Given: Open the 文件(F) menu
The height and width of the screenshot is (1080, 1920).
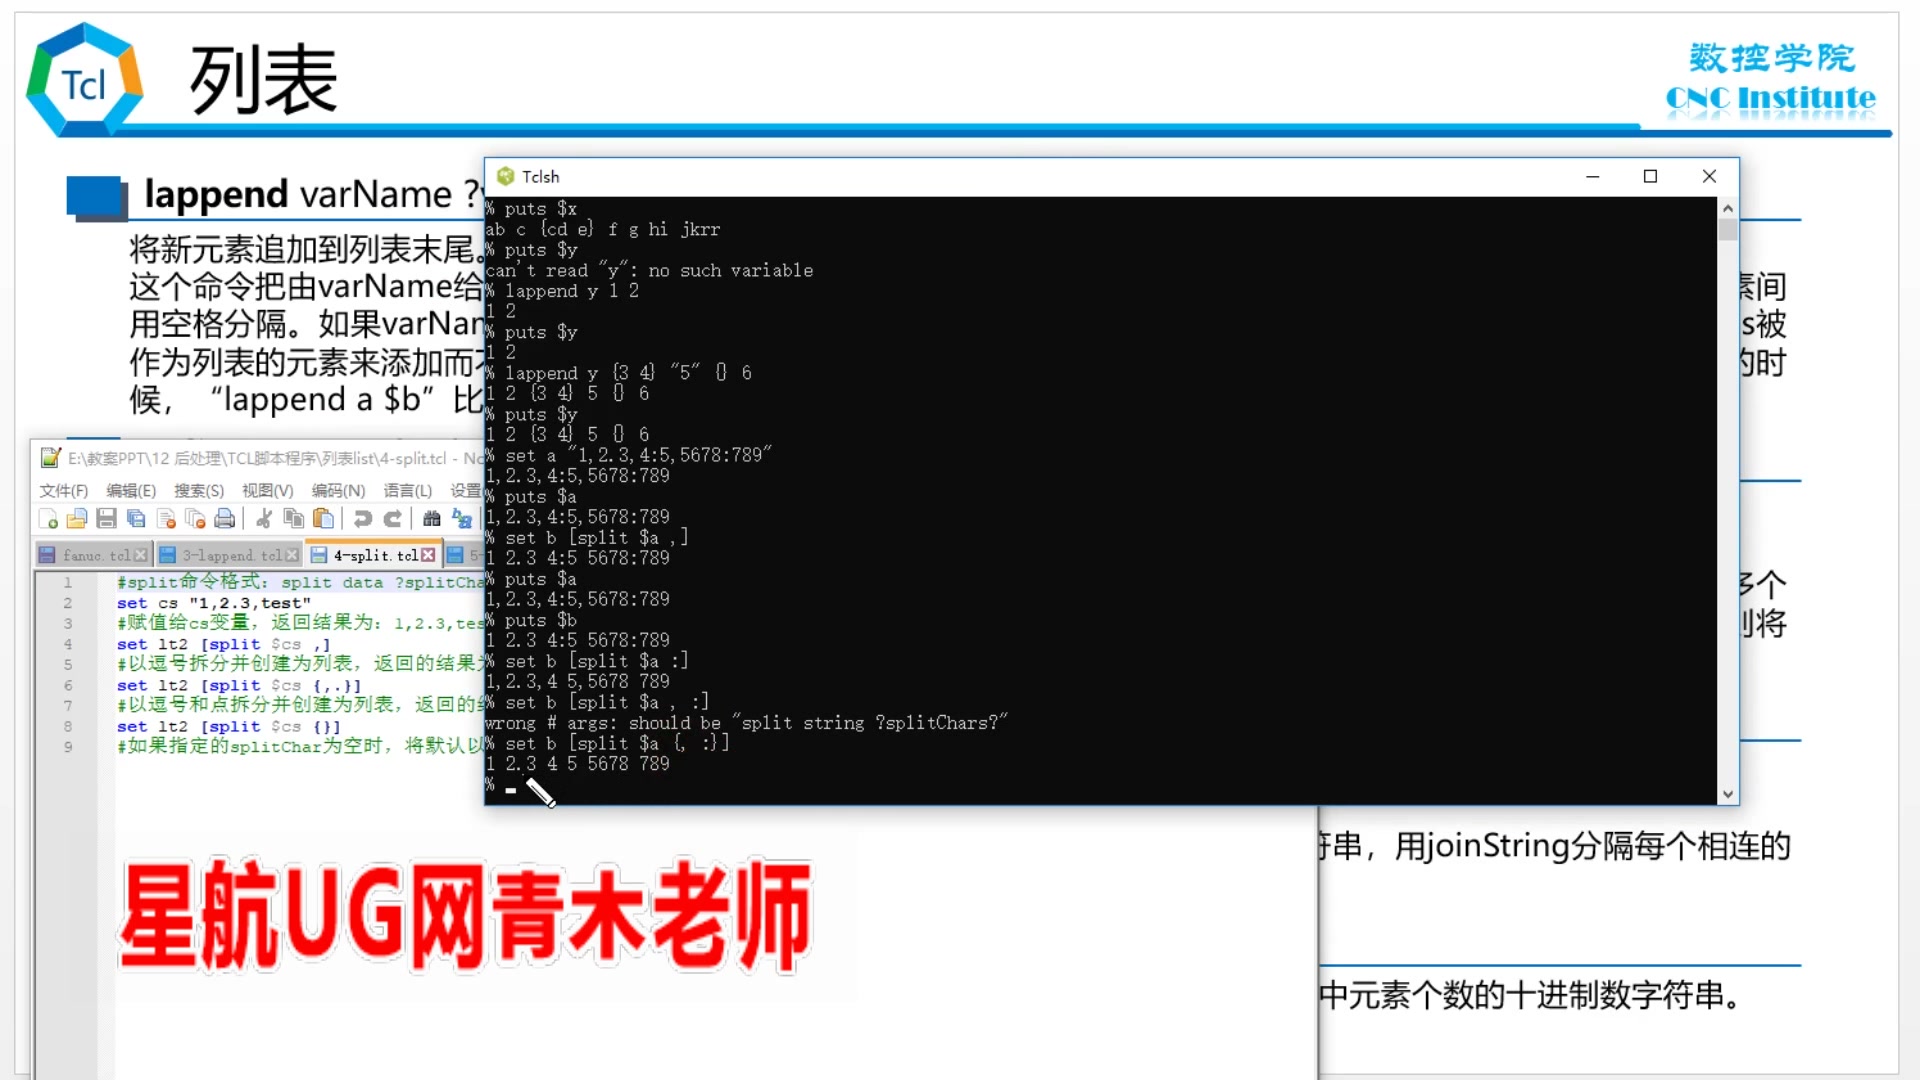Looking at the screenshot, I should [x=64, y=490].
